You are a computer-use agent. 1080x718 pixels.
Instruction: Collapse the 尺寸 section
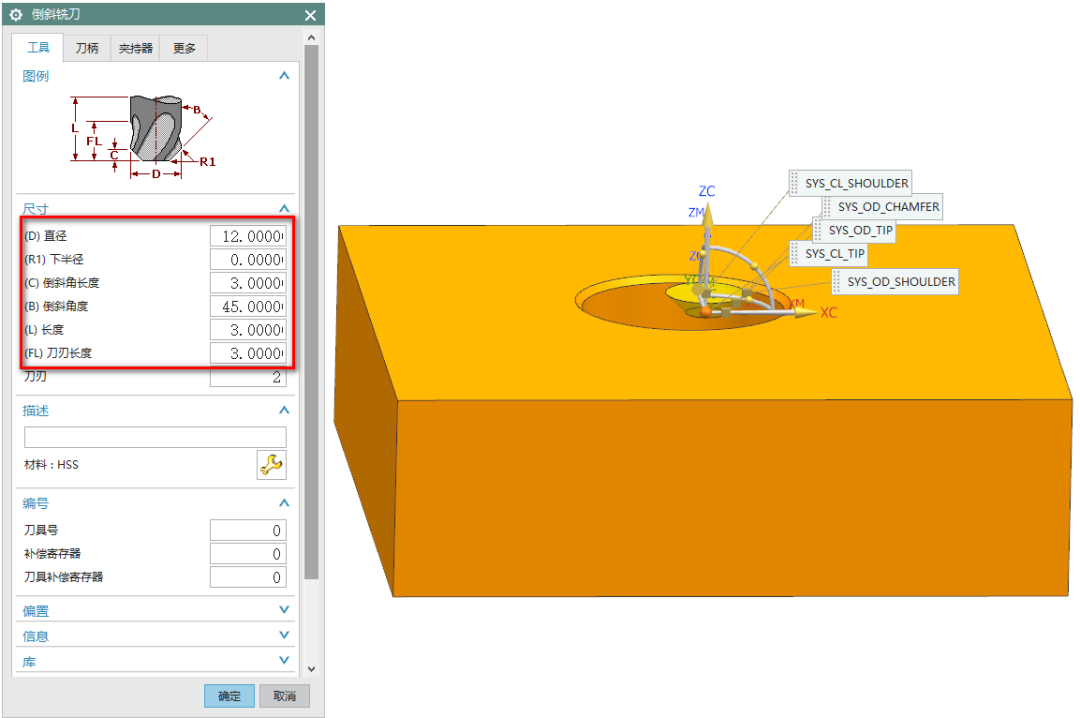[284, 209]
